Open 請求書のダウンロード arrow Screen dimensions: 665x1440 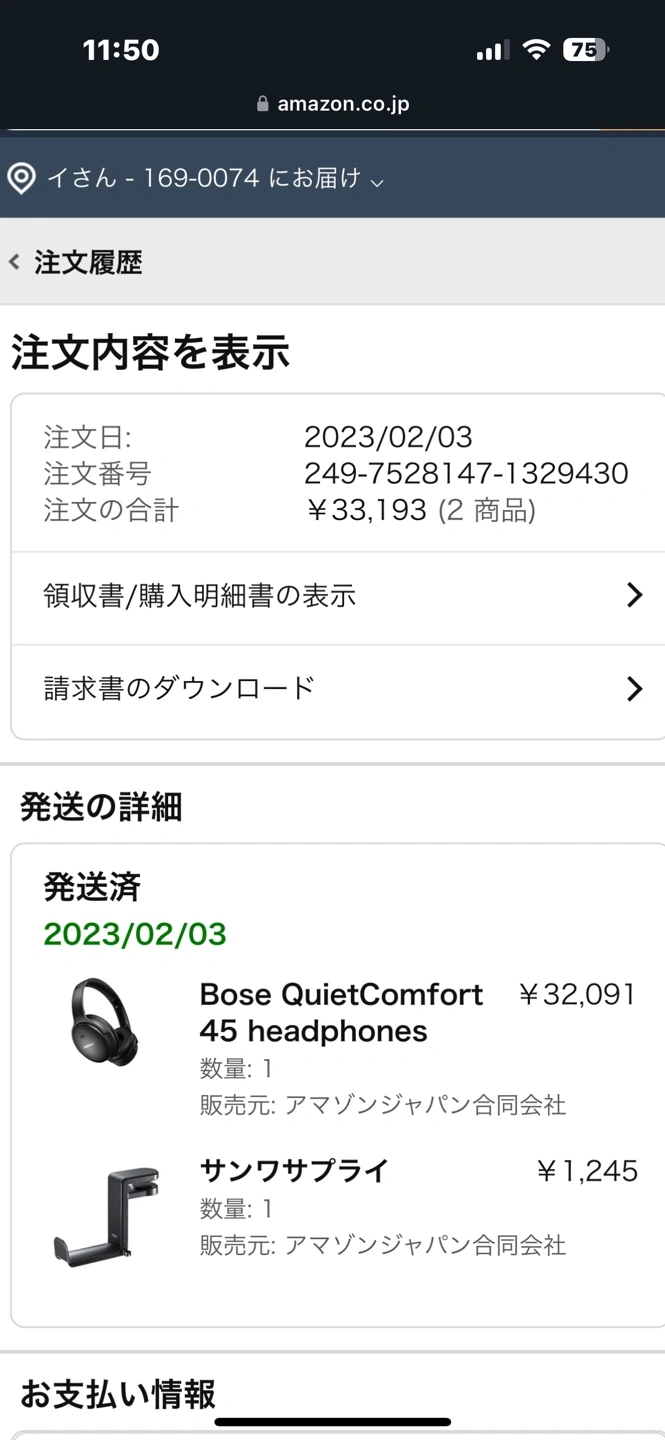pyautogui.click(x=634, y=689)
